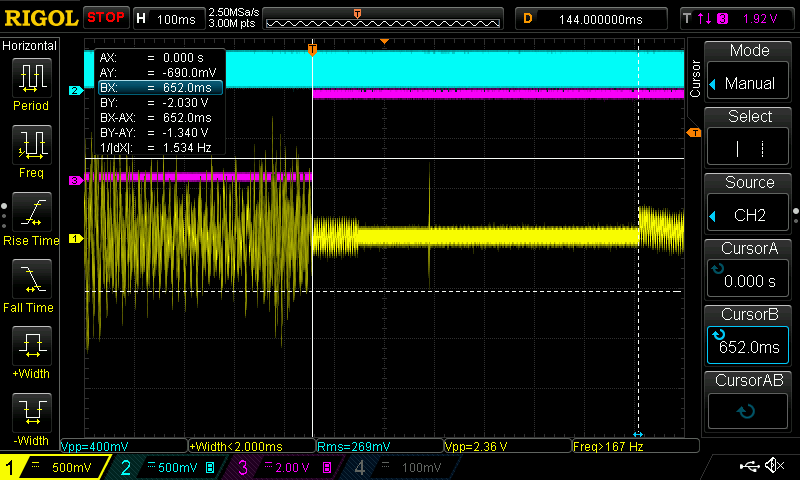The width and height of the screenshot is (800, 480).
Task: Choose the Fall Time measurement icon
Action: pyautogui.click(x=32, y=279)
